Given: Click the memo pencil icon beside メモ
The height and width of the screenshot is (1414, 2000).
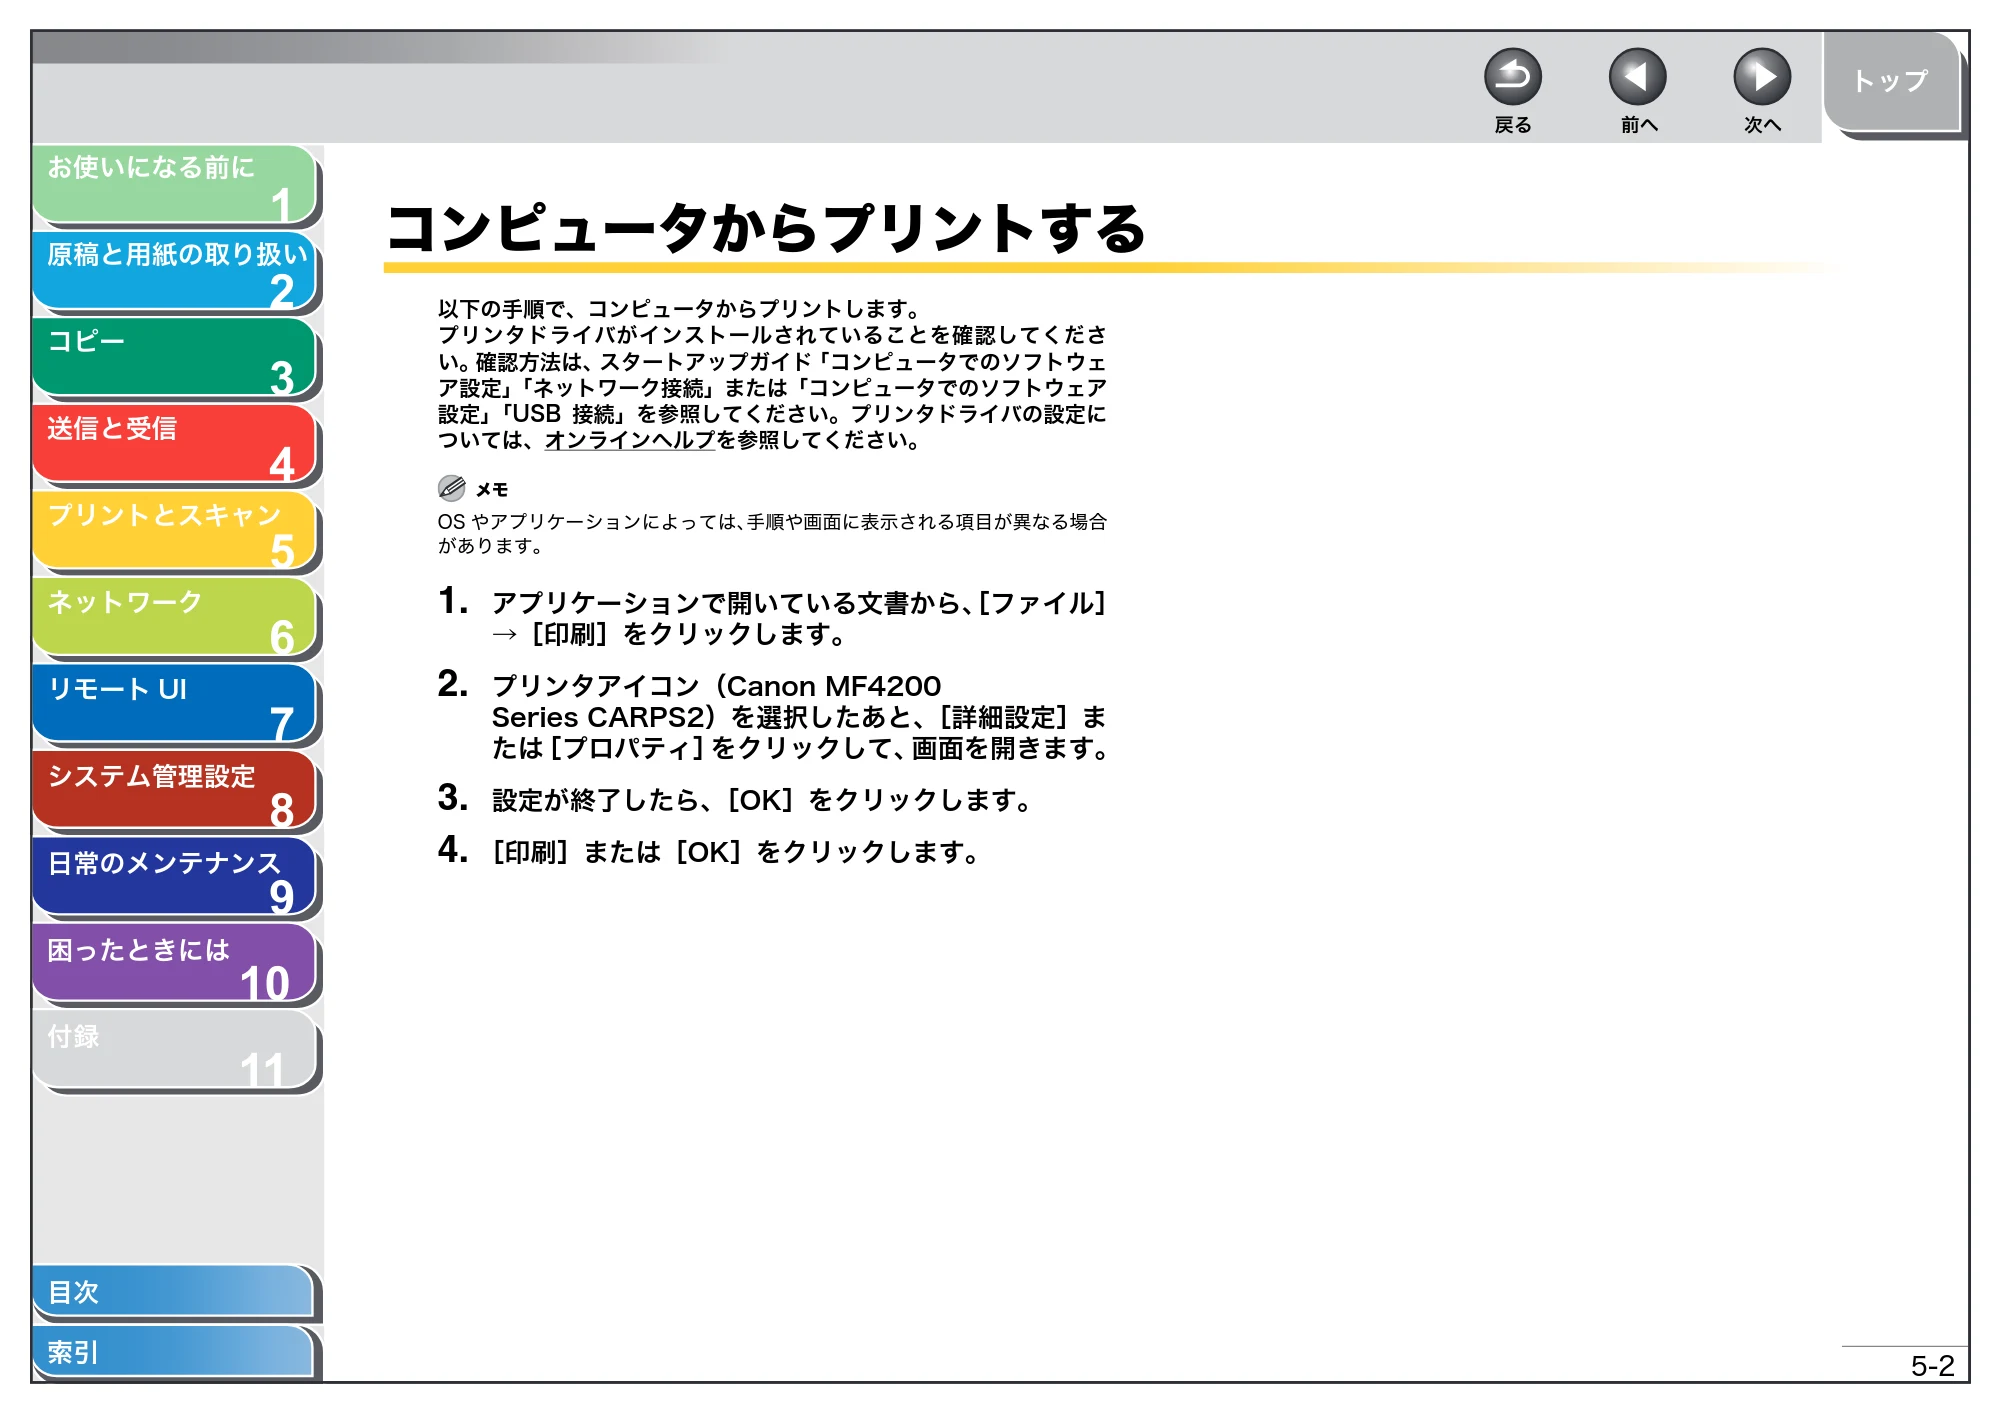Looking at the screenshot, I should pos(452,488).
